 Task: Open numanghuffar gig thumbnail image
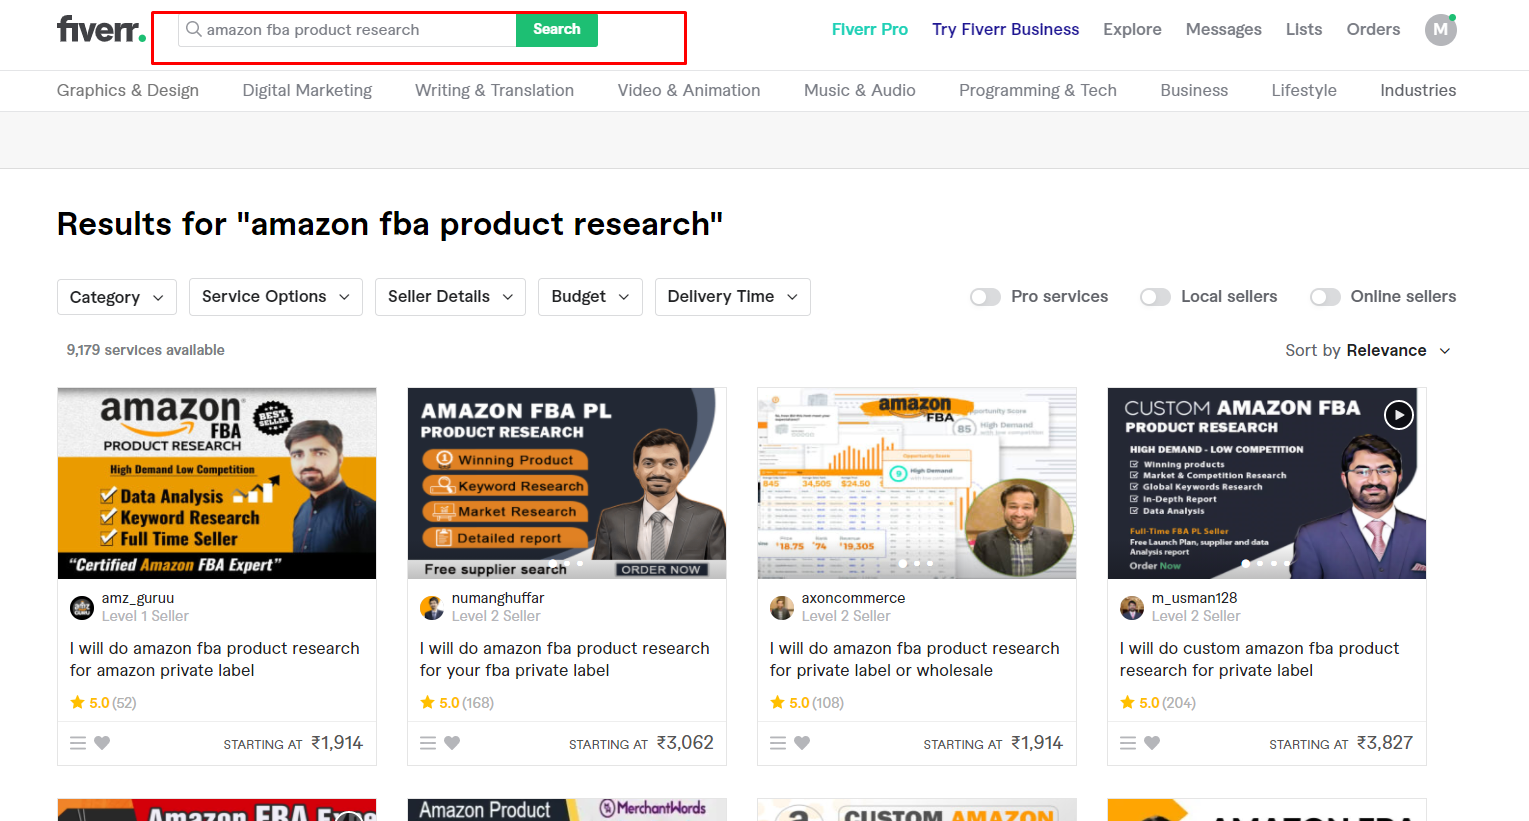567,483
